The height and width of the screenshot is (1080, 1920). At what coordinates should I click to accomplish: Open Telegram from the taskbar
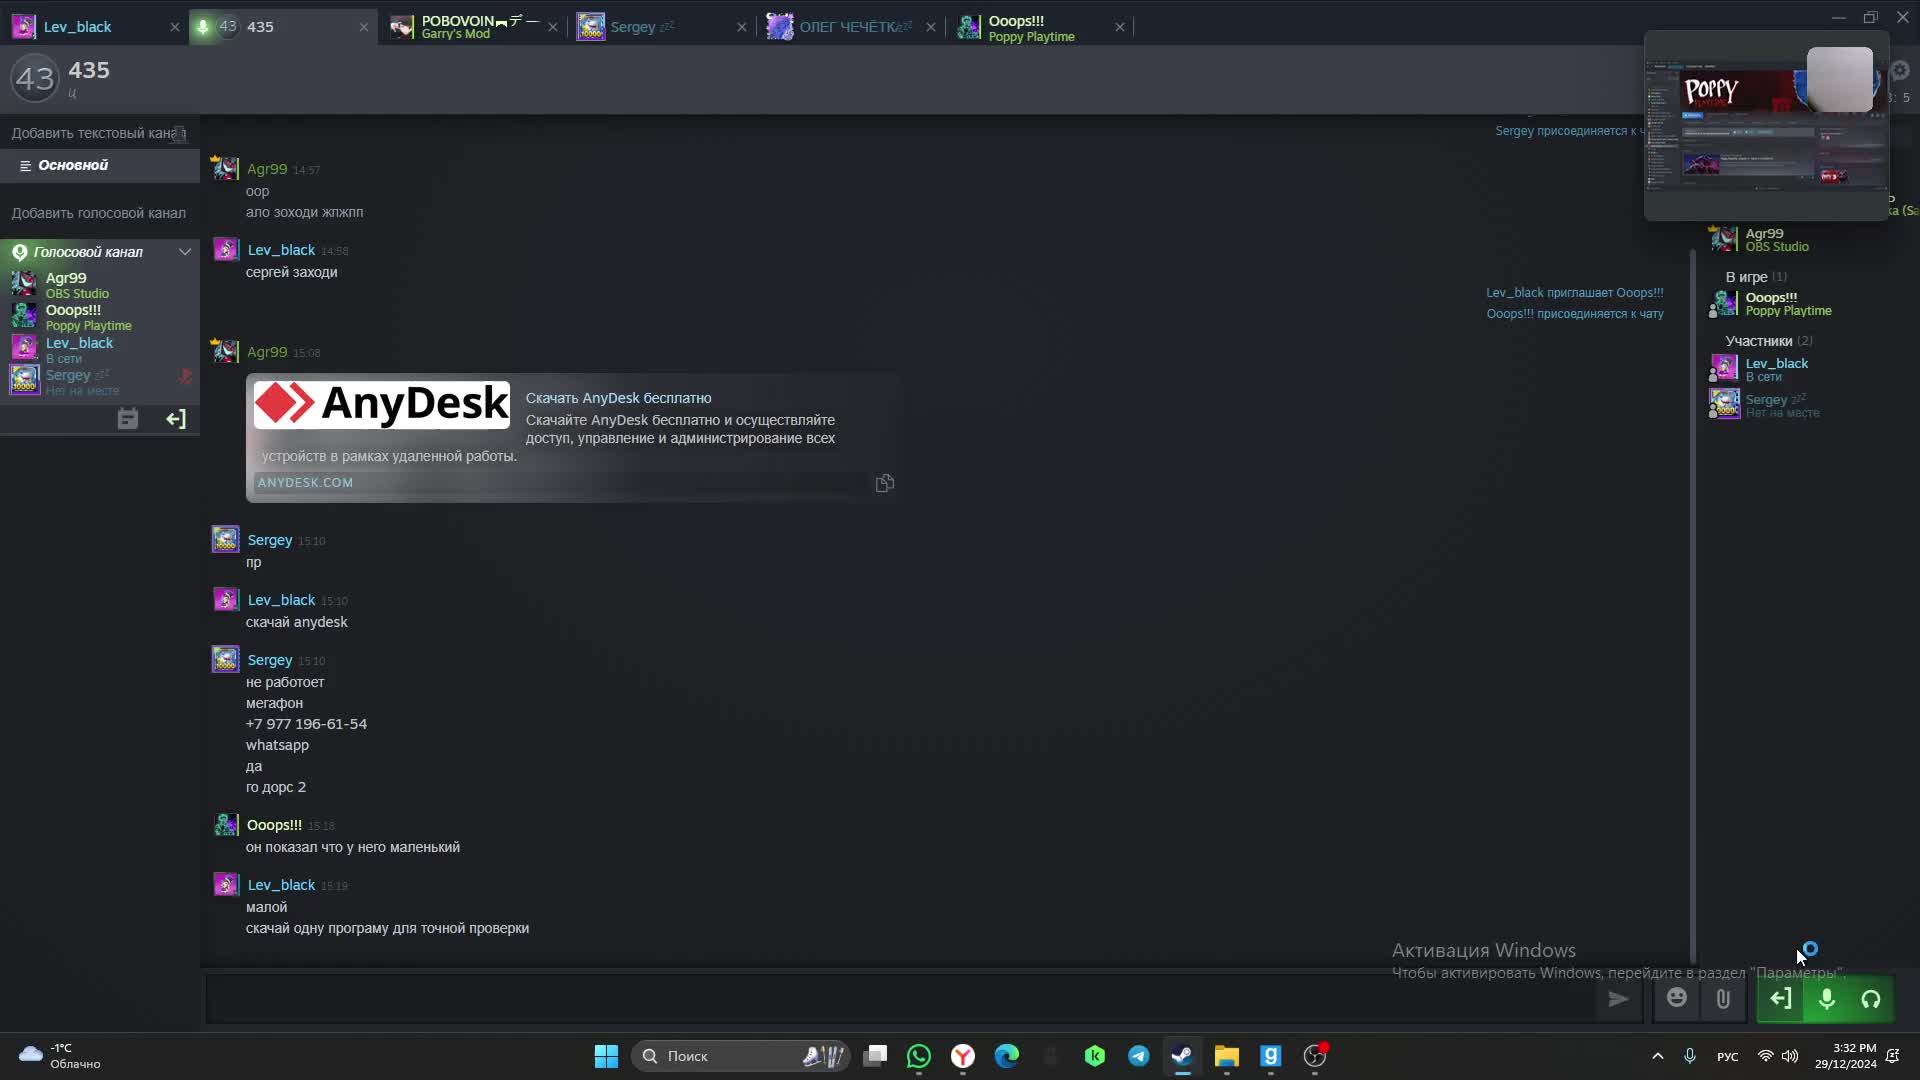(1138, 1056)
